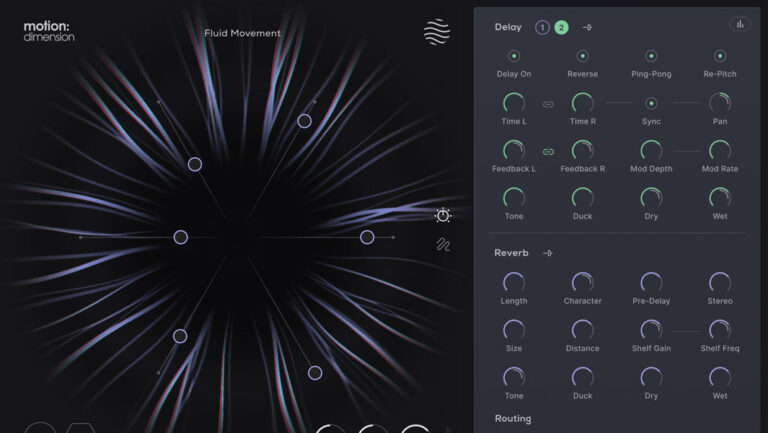Image resolution: width=768 pixels, height=433 pixels.
Task: Click the squiggle motion icon
Action: click(x=443, y=244)
